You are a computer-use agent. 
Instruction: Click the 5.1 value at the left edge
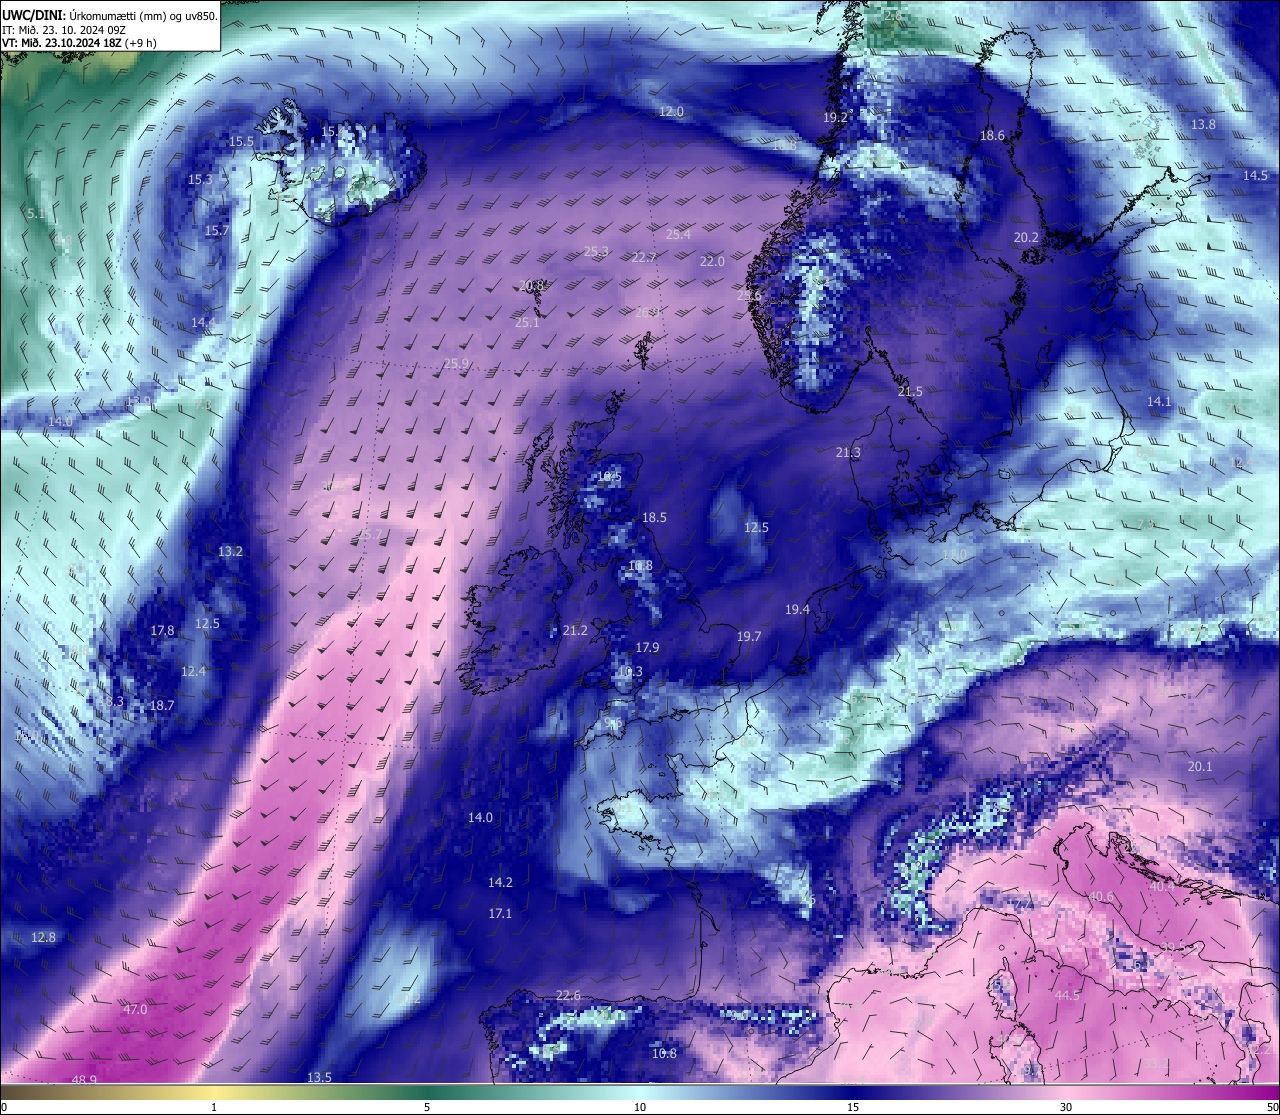[x=36, y=214]
